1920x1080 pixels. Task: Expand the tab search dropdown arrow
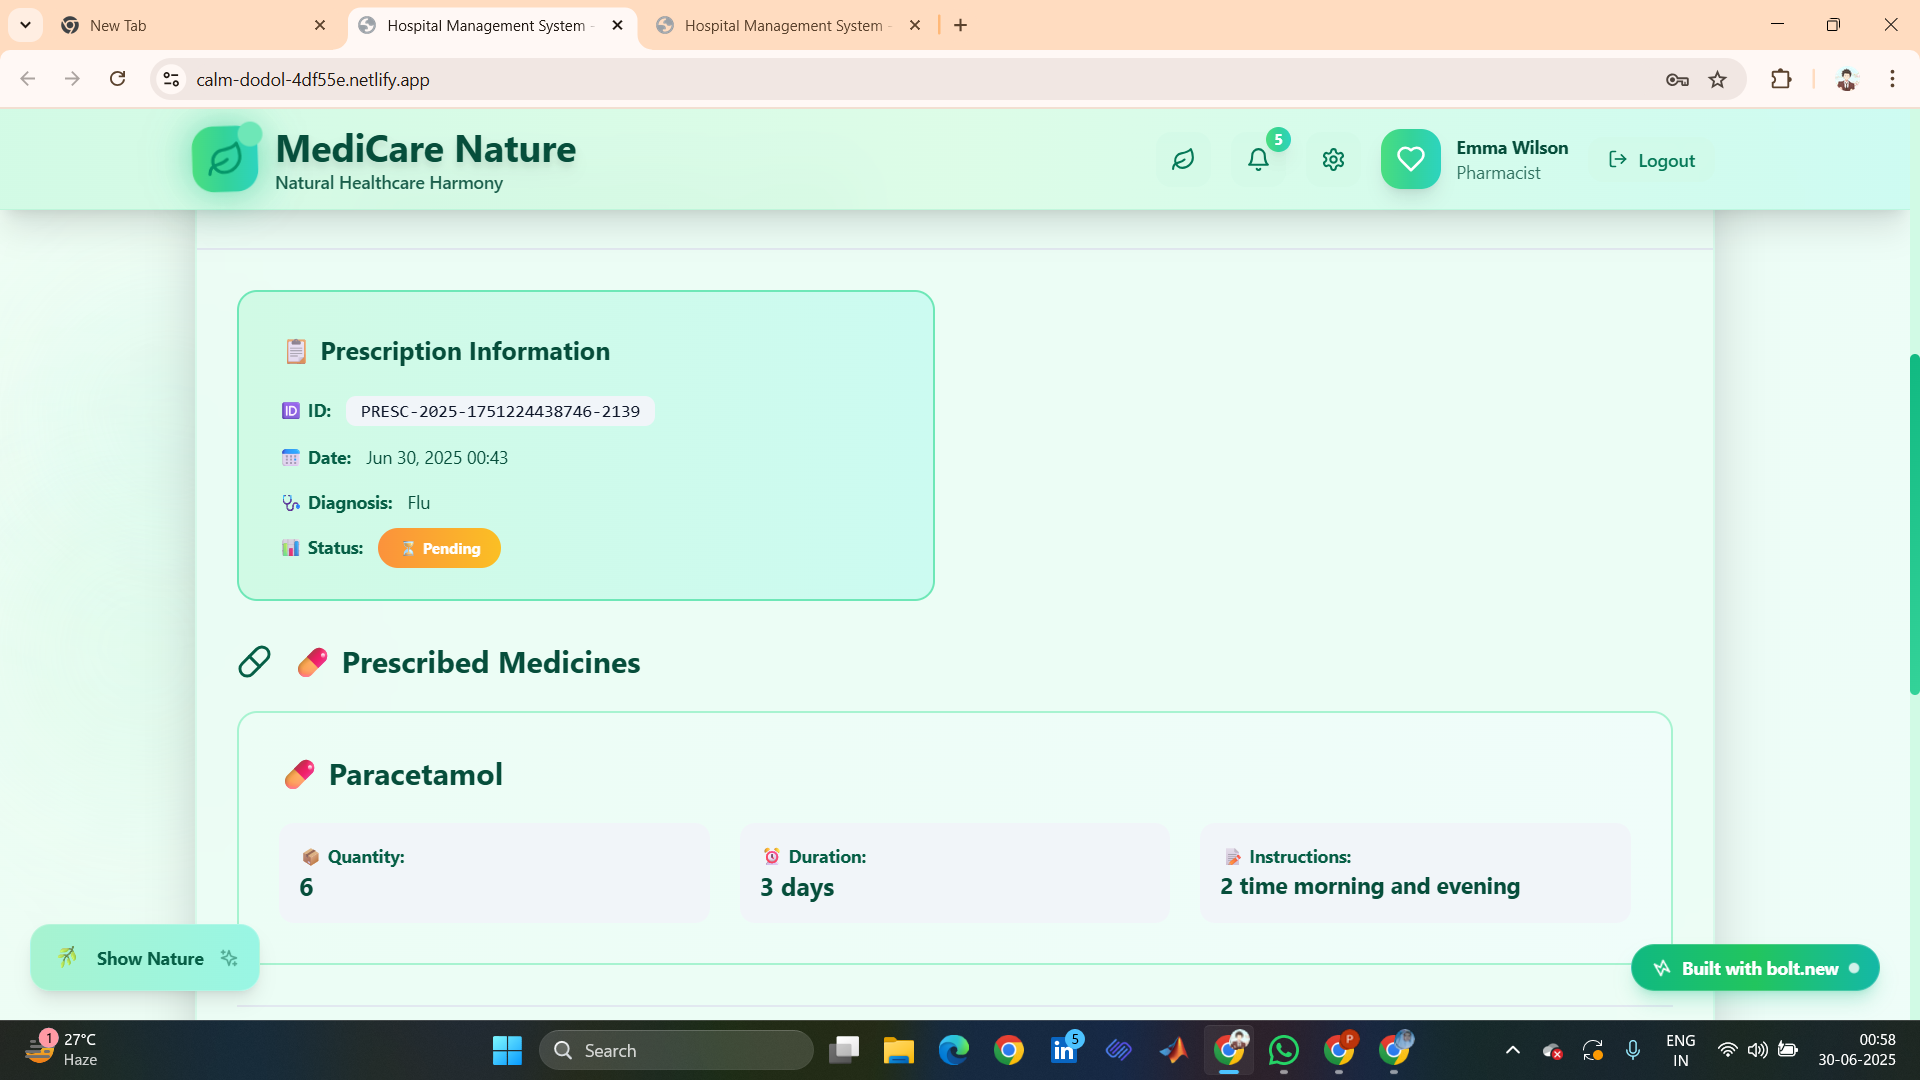tap(25, 25)
